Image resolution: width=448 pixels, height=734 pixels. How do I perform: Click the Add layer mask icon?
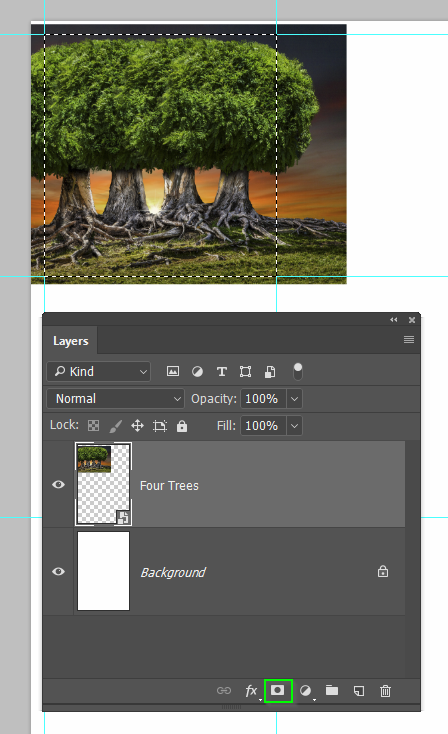[x=278, y=690]
